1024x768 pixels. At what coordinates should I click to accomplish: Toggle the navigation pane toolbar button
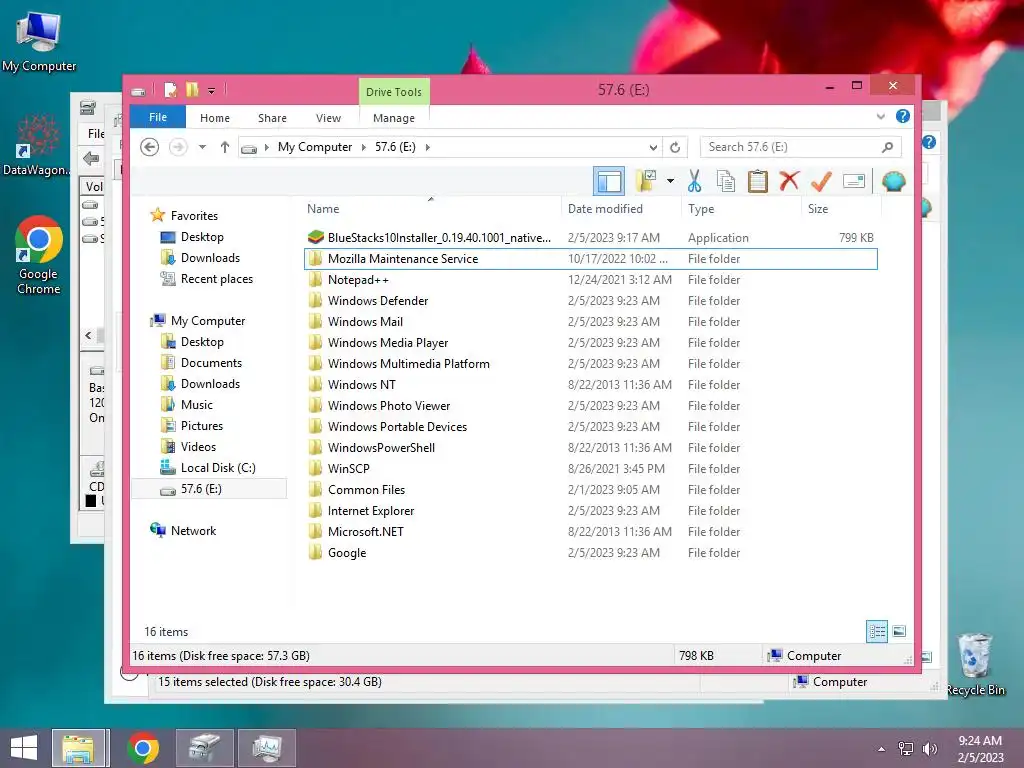point(609,181)
